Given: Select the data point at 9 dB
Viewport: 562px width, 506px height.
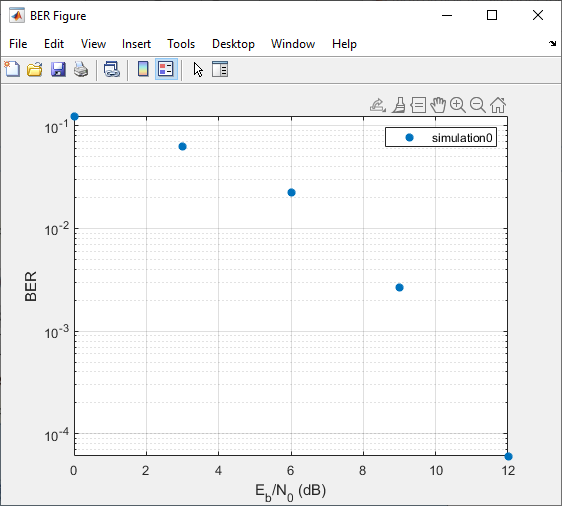Looking at the screenshot, I should pos(399,287).
